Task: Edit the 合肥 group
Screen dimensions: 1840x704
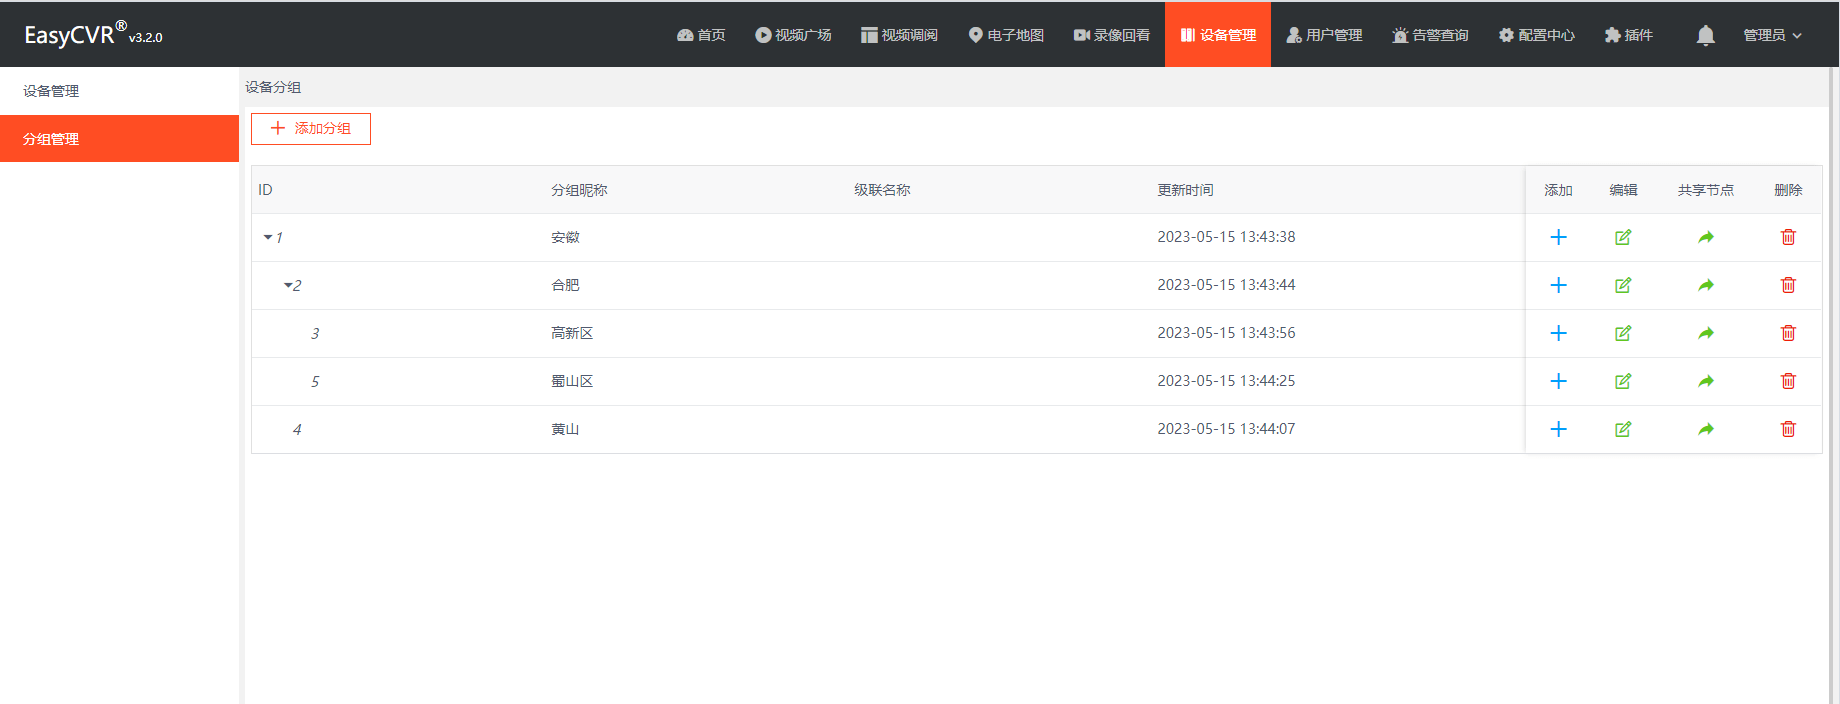Action: click(1623, 285)
